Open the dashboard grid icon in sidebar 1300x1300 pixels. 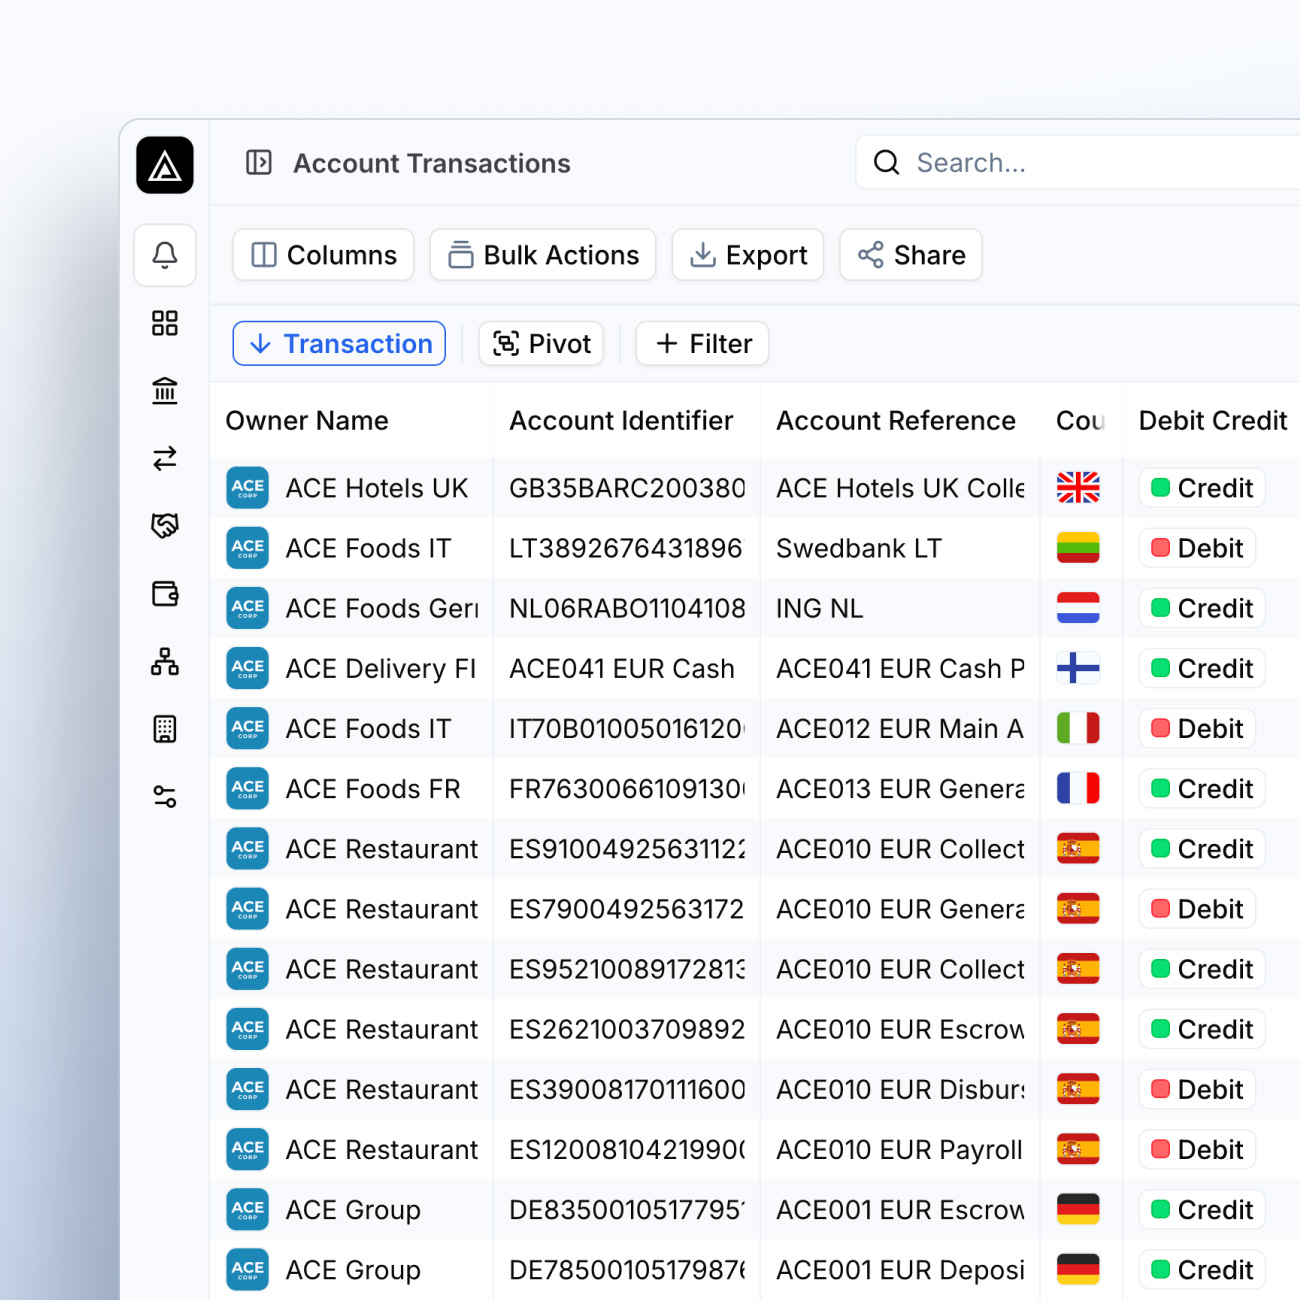pyautogui.click(x=165, y=323)
